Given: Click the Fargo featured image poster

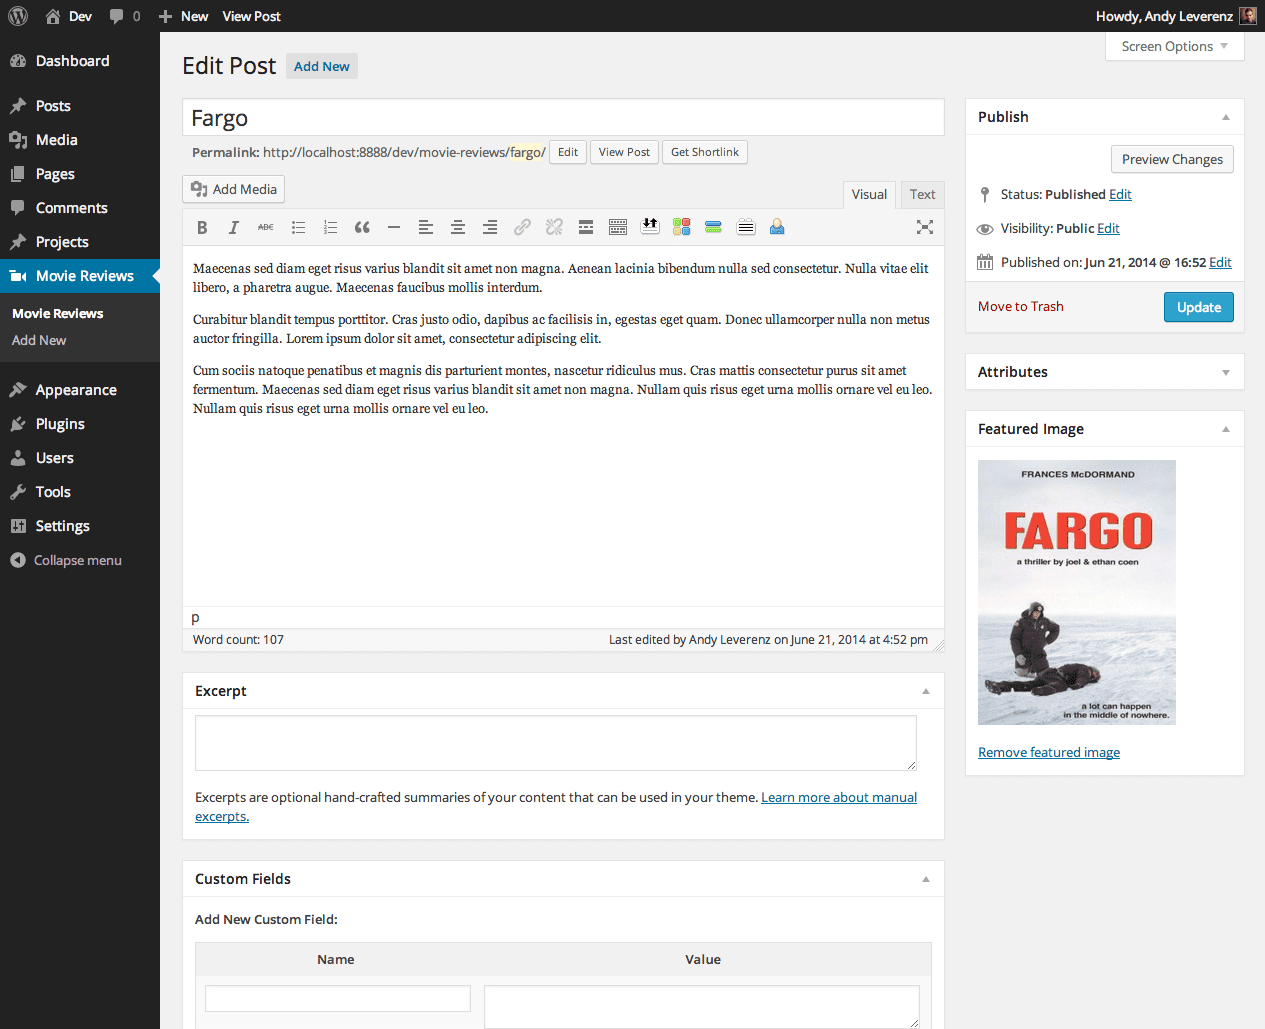Looking at the screenshot, I should pos(1077,592).
